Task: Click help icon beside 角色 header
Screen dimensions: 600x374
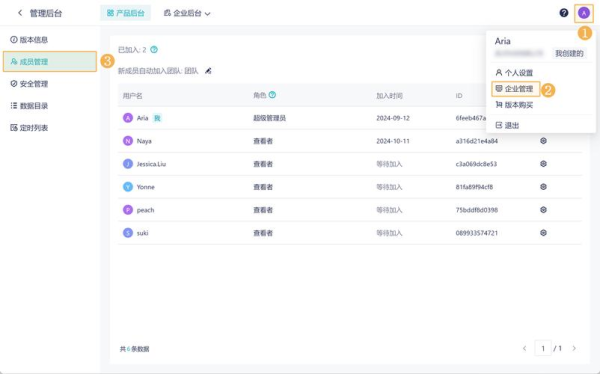Action: (272, 95)
